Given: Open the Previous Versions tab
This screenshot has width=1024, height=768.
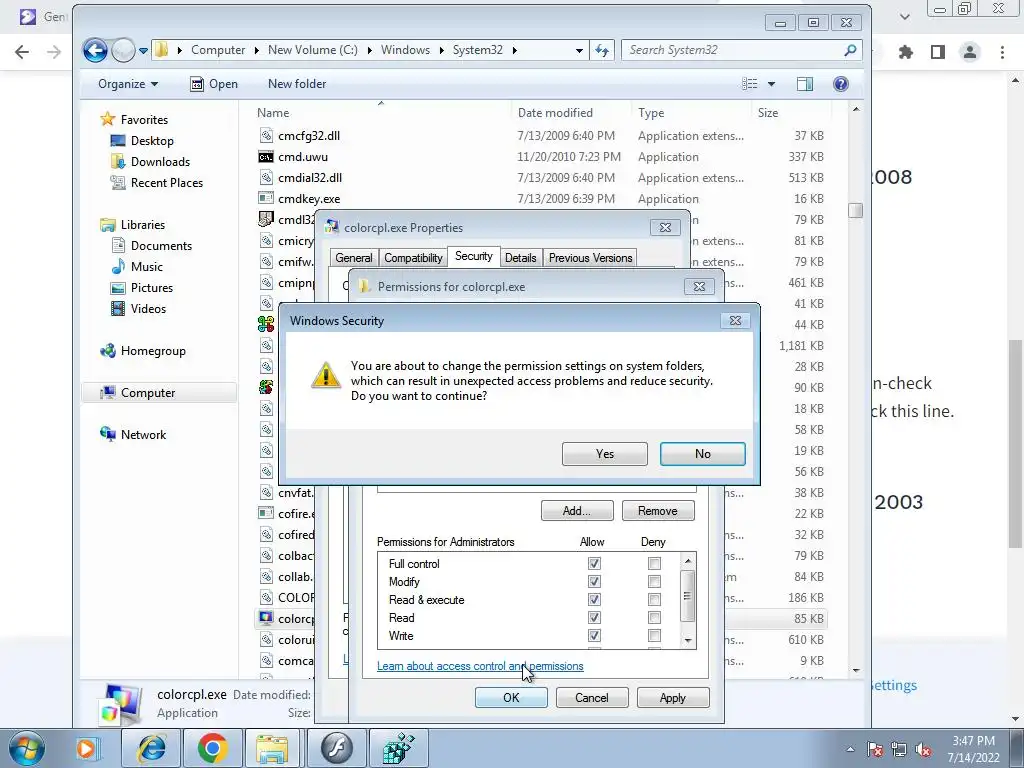Looking at the screenshot, I should (590, 258).
